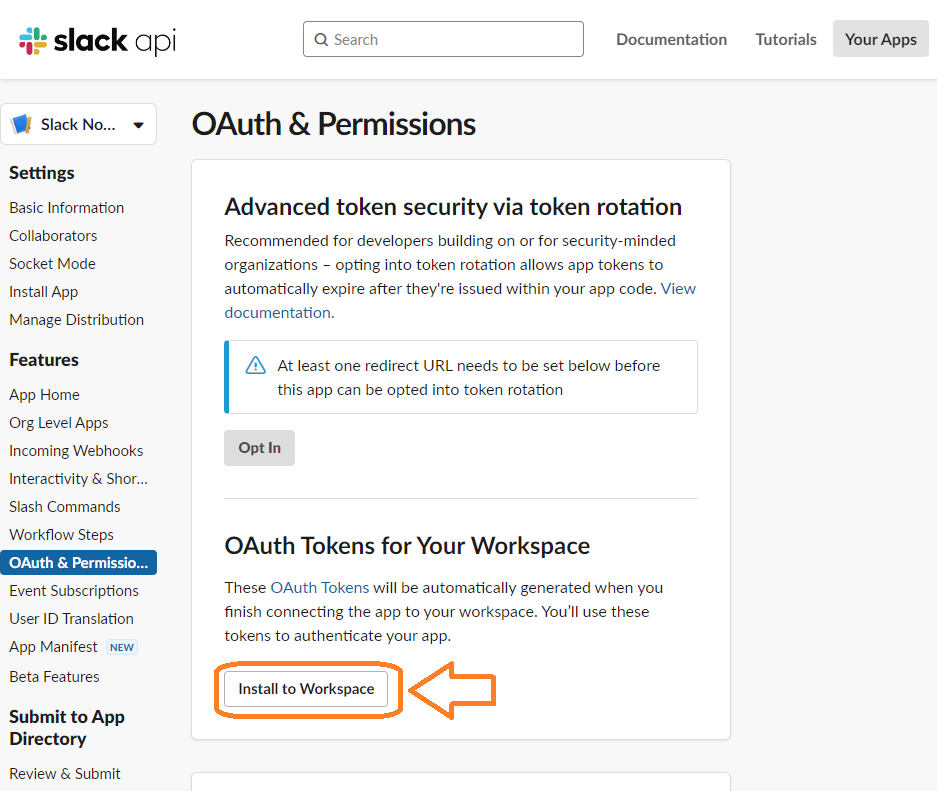Open Basic Information settings
Viewport: 937px width, 791px height.
66,208
